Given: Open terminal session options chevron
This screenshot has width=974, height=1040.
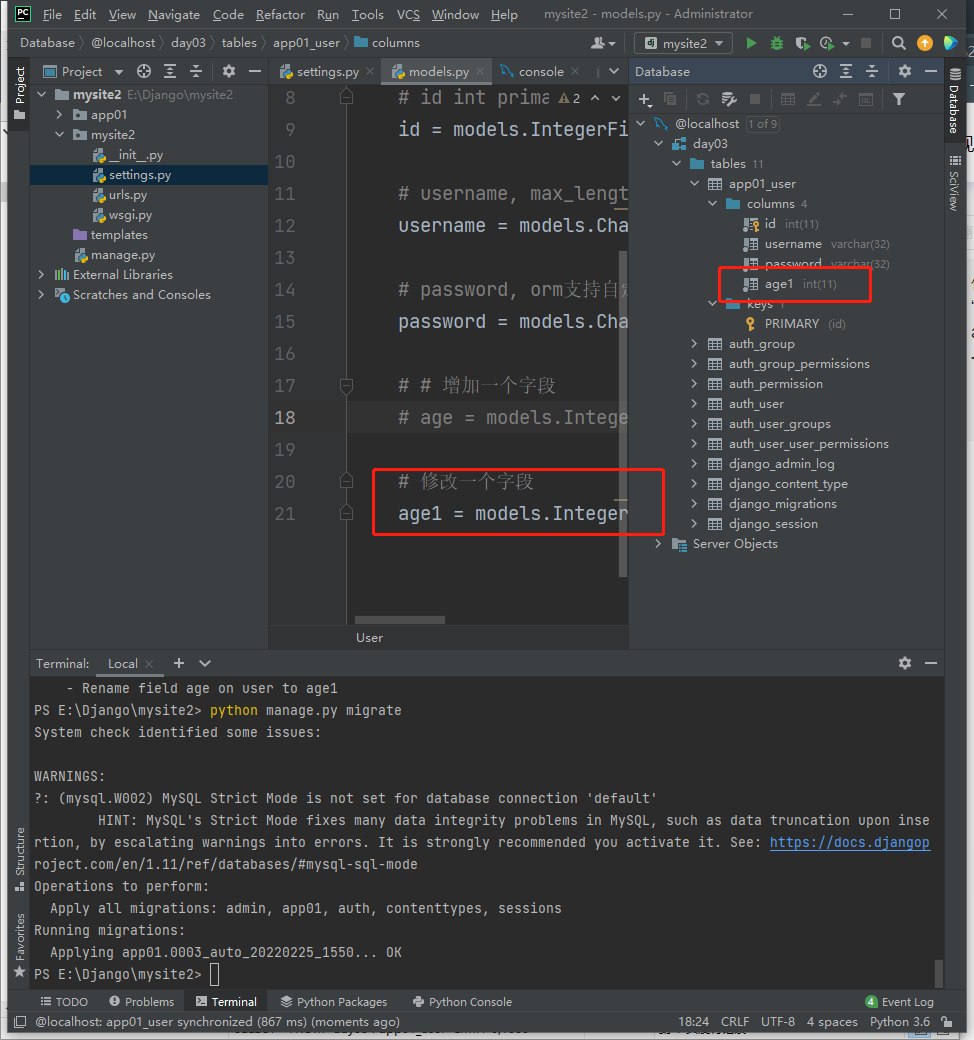Looking at the screenshot, I should [x=205, y=663].
